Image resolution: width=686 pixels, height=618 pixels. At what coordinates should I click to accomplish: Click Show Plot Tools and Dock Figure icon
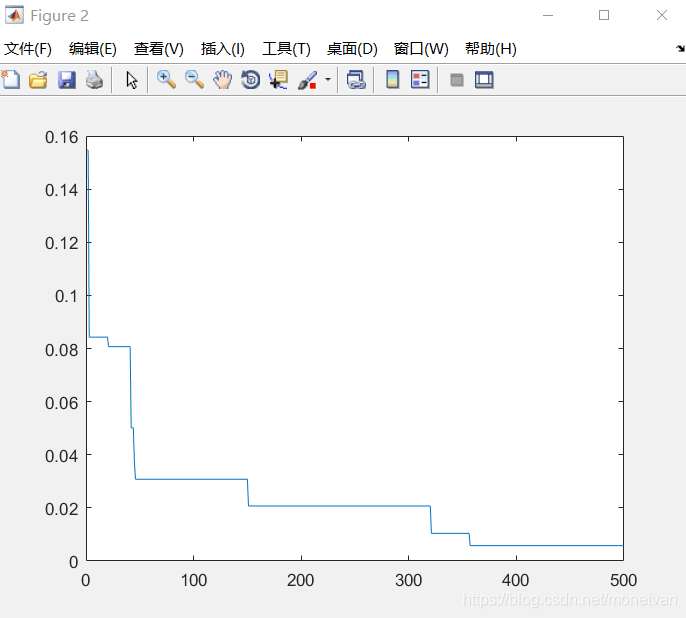click(484, 80)
